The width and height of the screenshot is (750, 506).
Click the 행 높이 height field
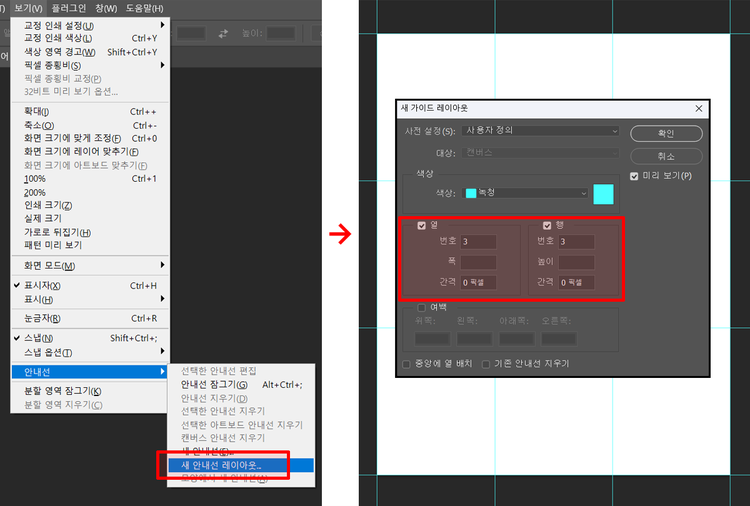pyautogui.click(x=576, y=262)
